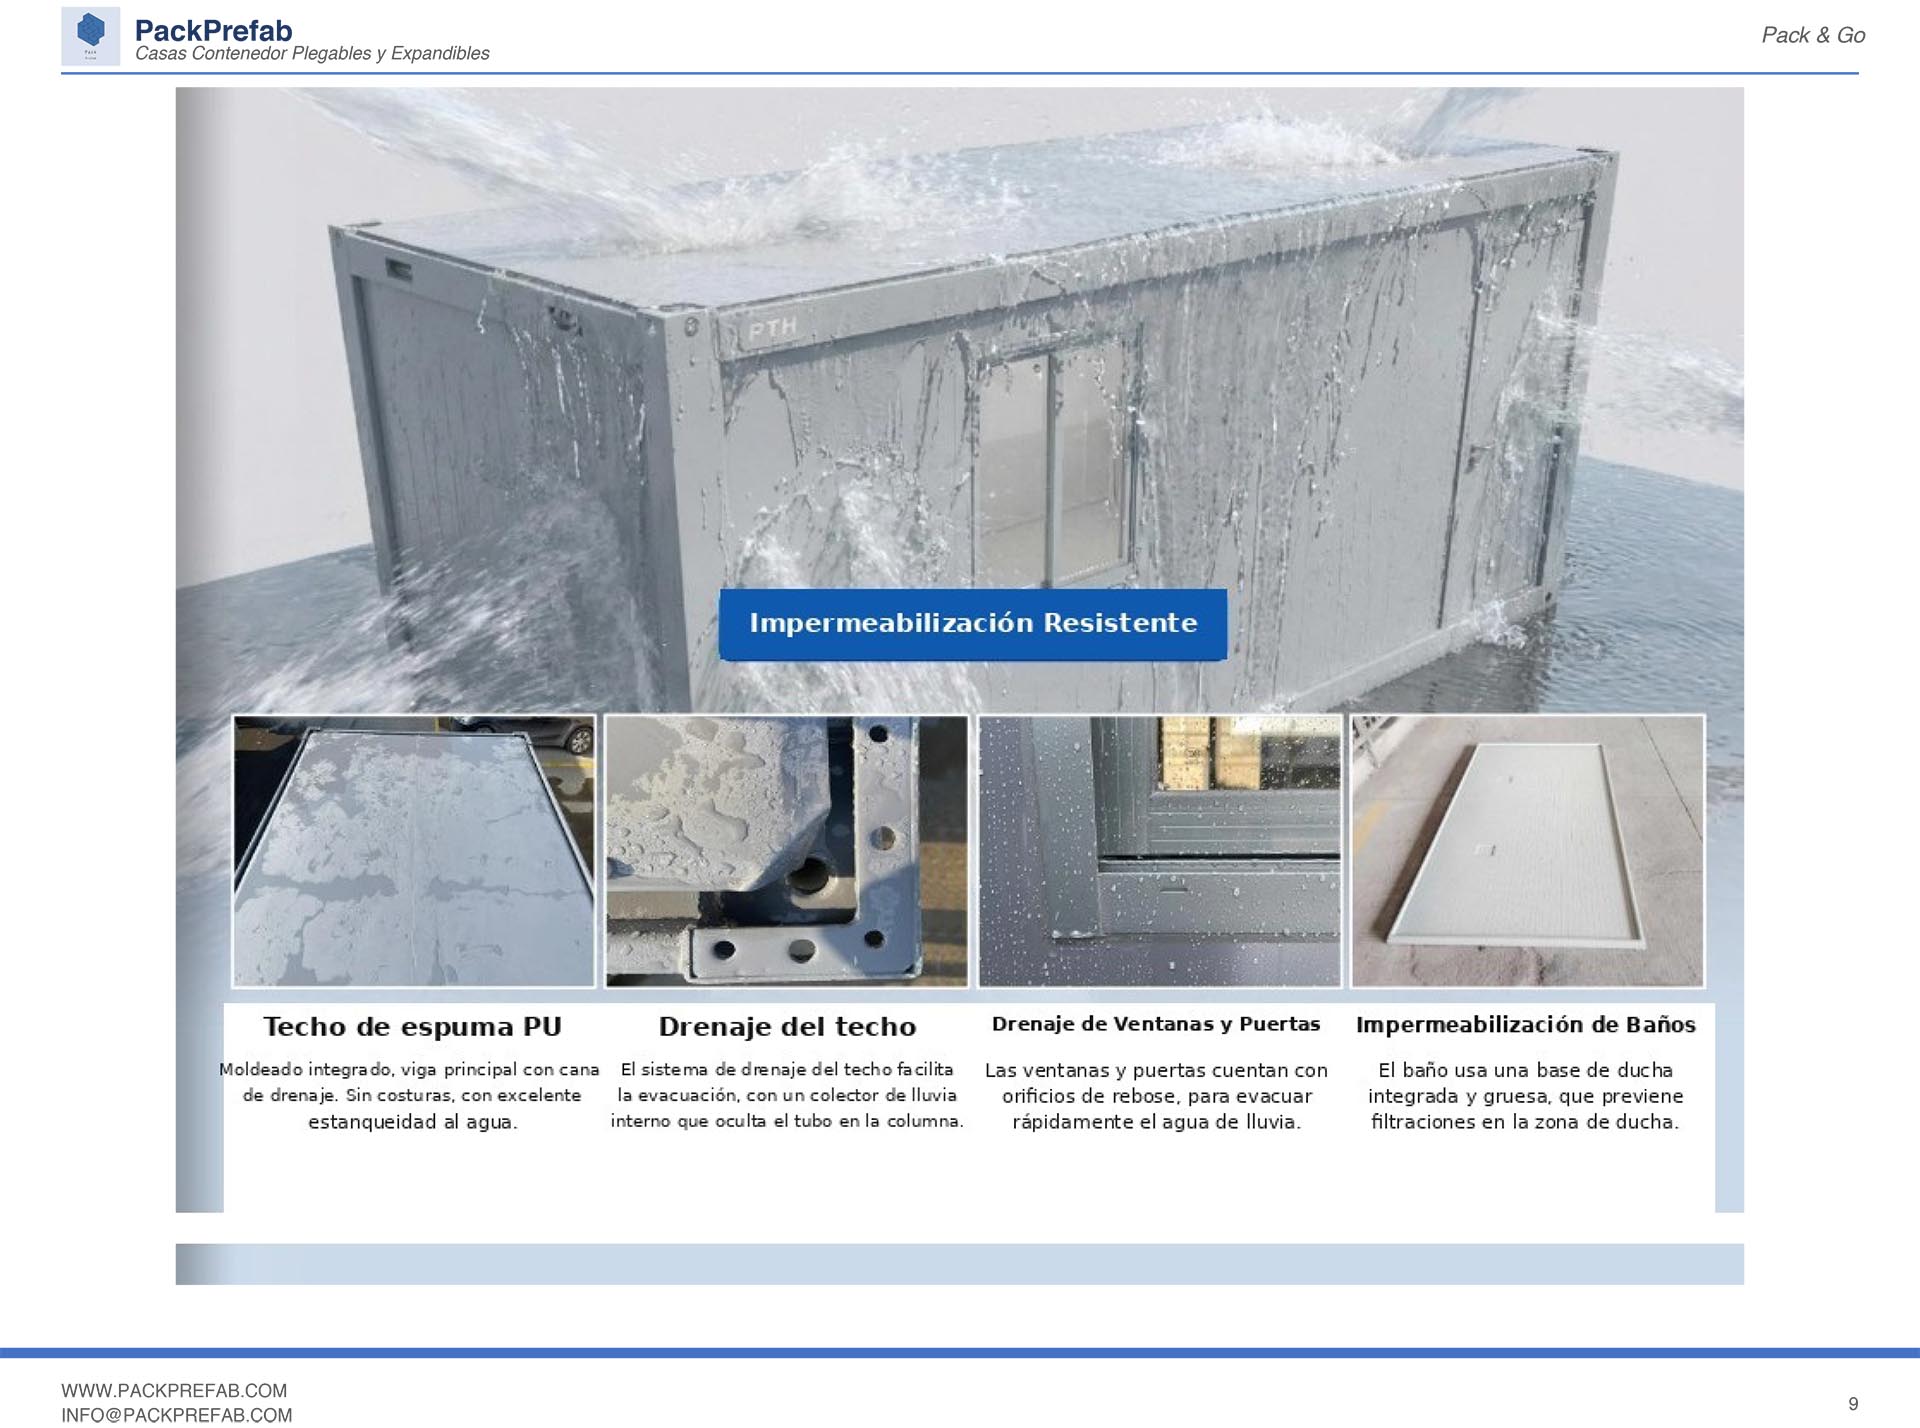Image resolution: width=1920 pixels, height=1428 pixels.
Task: Click the 'El baño usa una base de ducha' paragraph
Action: [1525, 1096]
